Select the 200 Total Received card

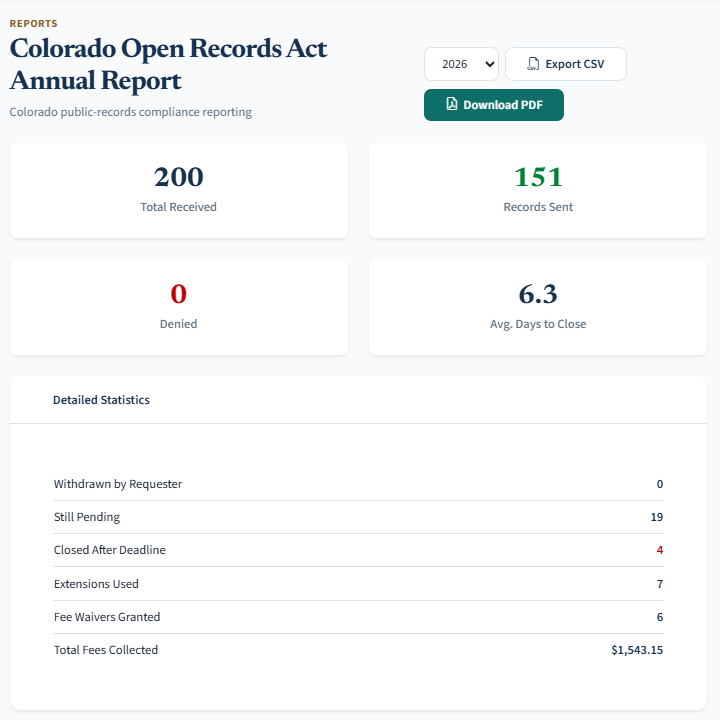[179, 191]
